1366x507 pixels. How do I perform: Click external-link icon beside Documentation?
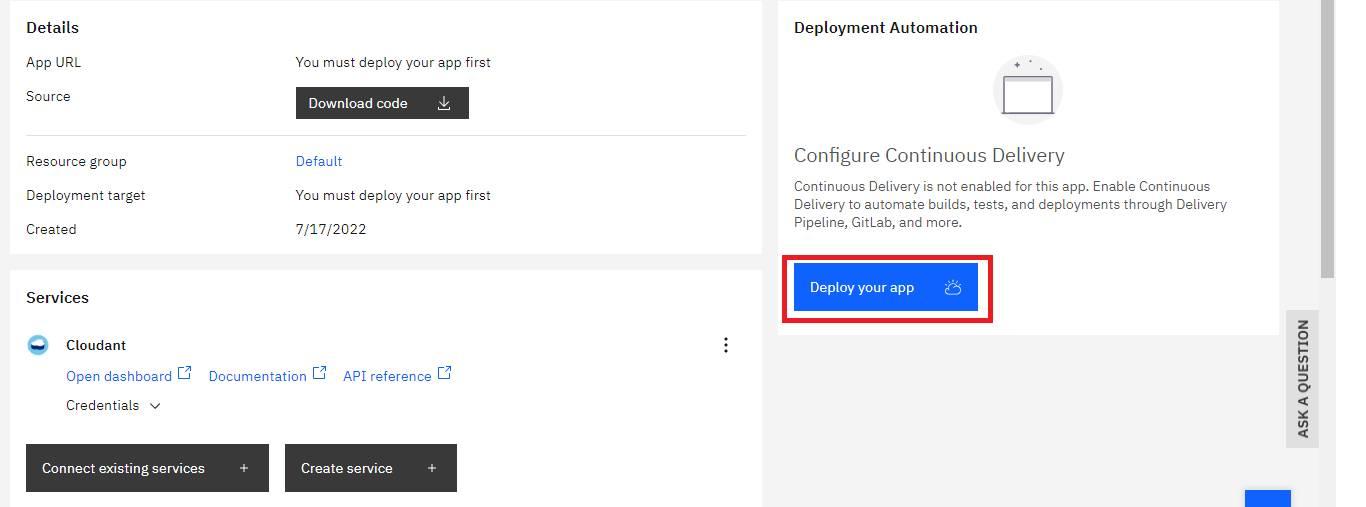click(x=319, y=373)
